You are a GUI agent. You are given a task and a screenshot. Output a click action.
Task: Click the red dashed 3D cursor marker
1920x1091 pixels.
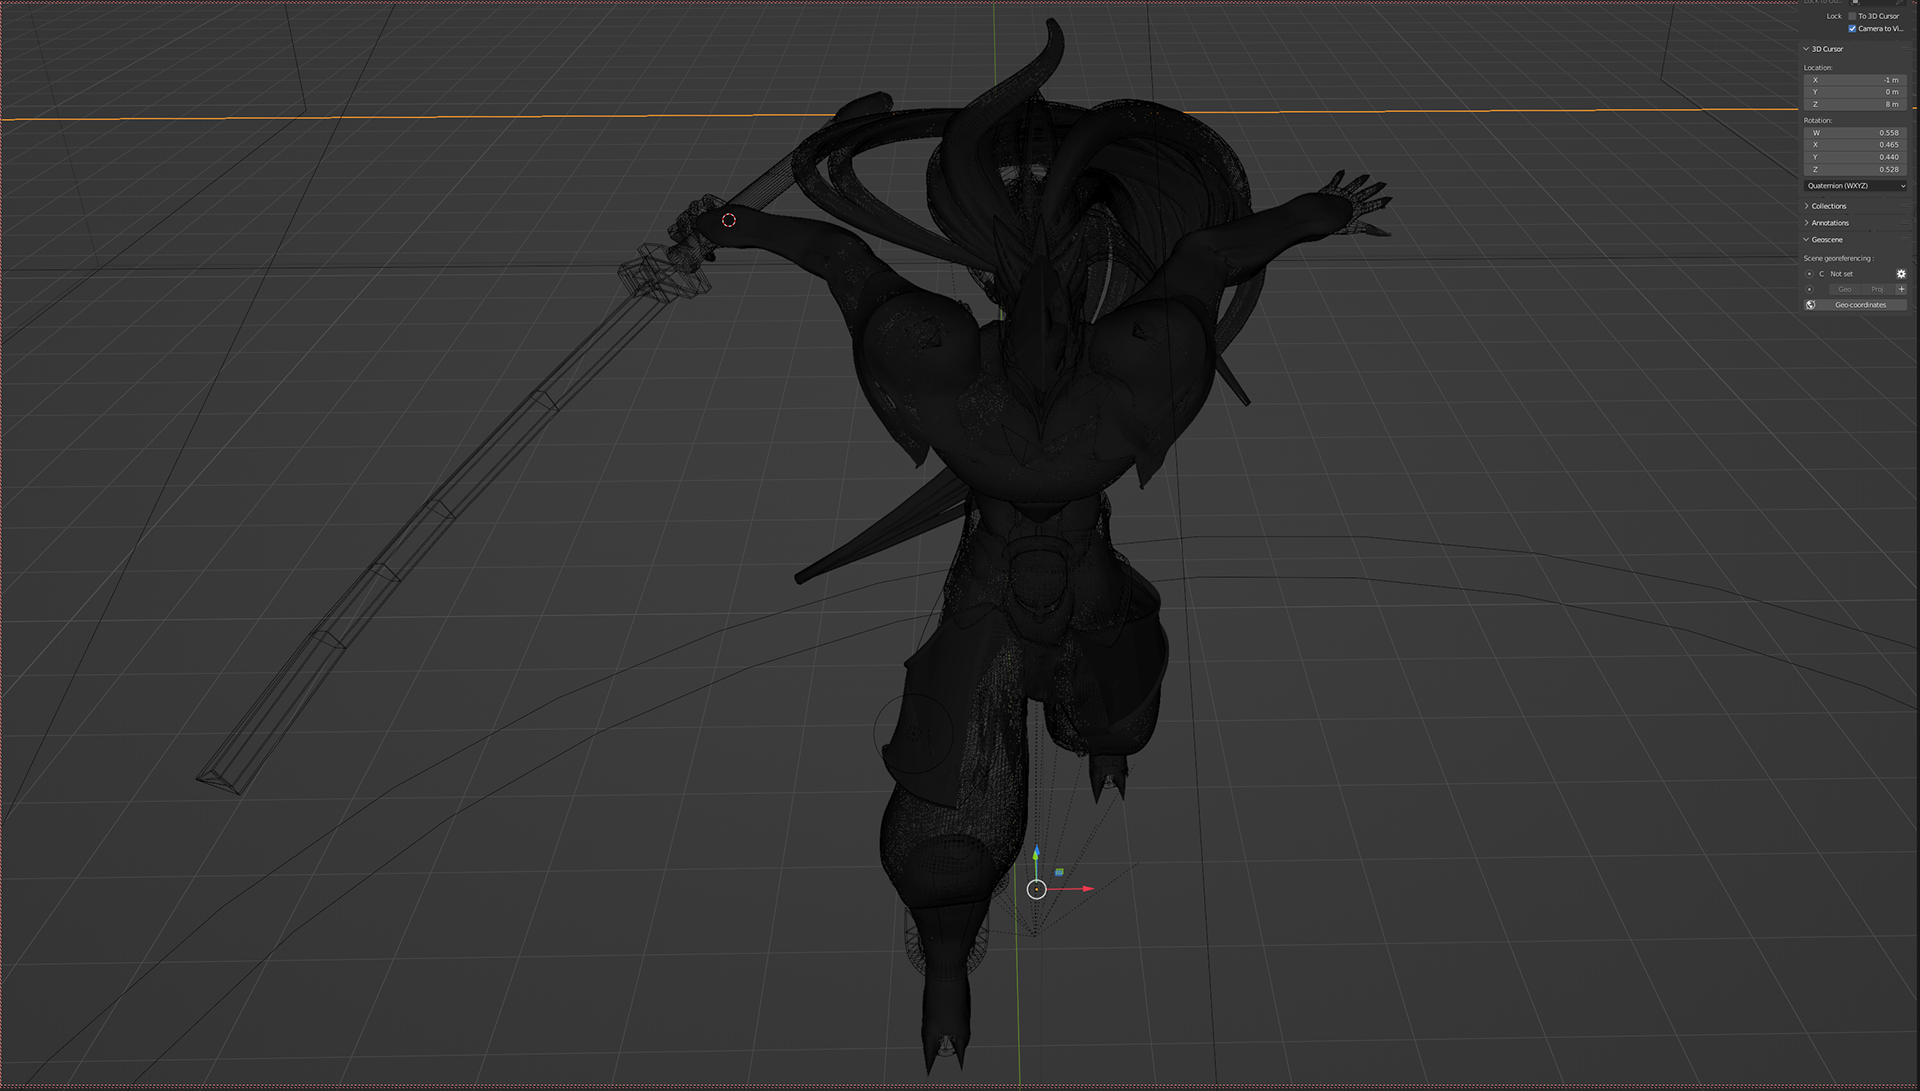729,220
